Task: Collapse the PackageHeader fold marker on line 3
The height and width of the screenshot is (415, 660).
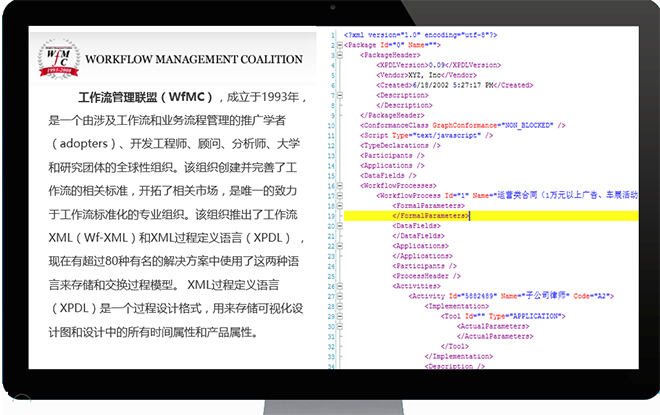Action: click(340, 55)
